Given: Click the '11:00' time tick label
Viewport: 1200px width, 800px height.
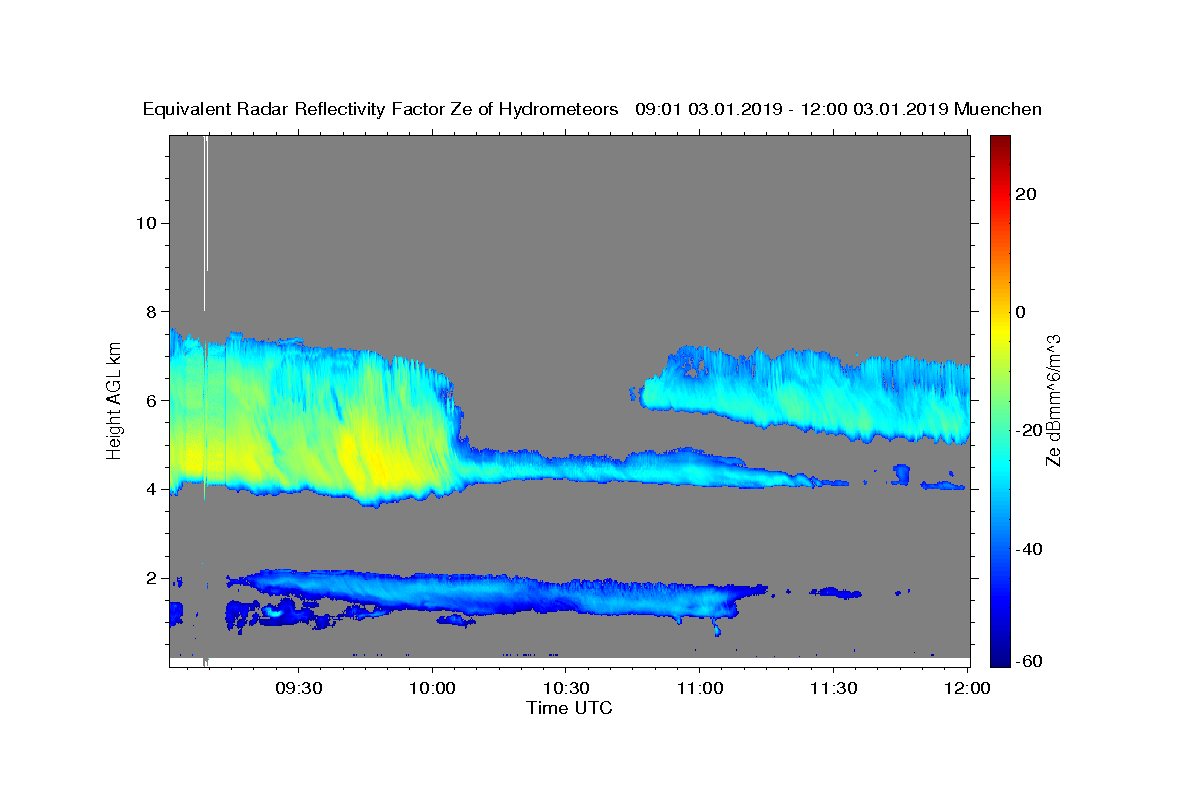Looking at the screenshot, I should [700, 689].
